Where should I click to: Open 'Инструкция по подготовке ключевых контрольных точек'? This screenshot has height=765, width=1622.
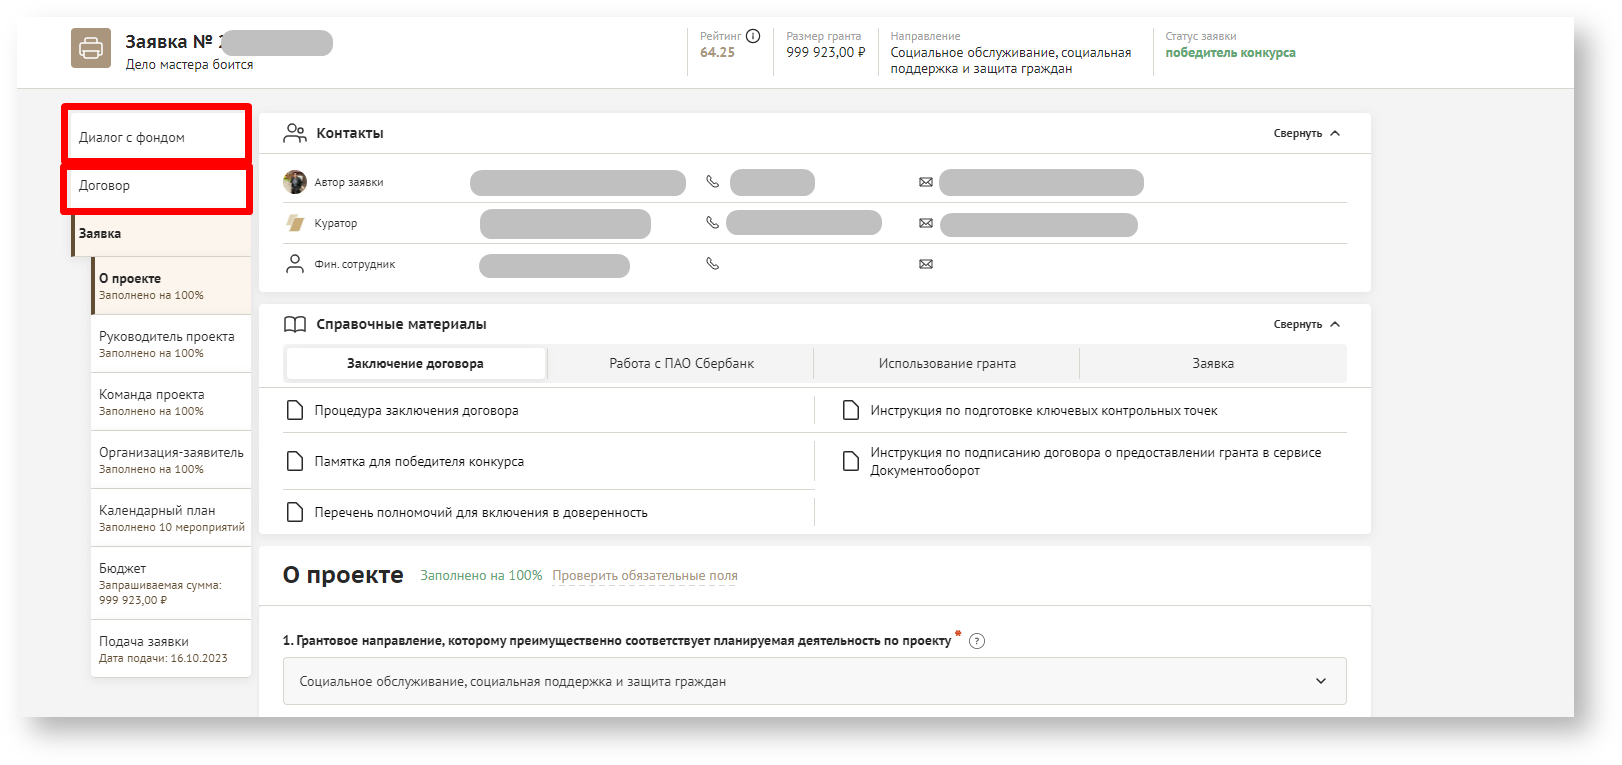point(1043,411)
